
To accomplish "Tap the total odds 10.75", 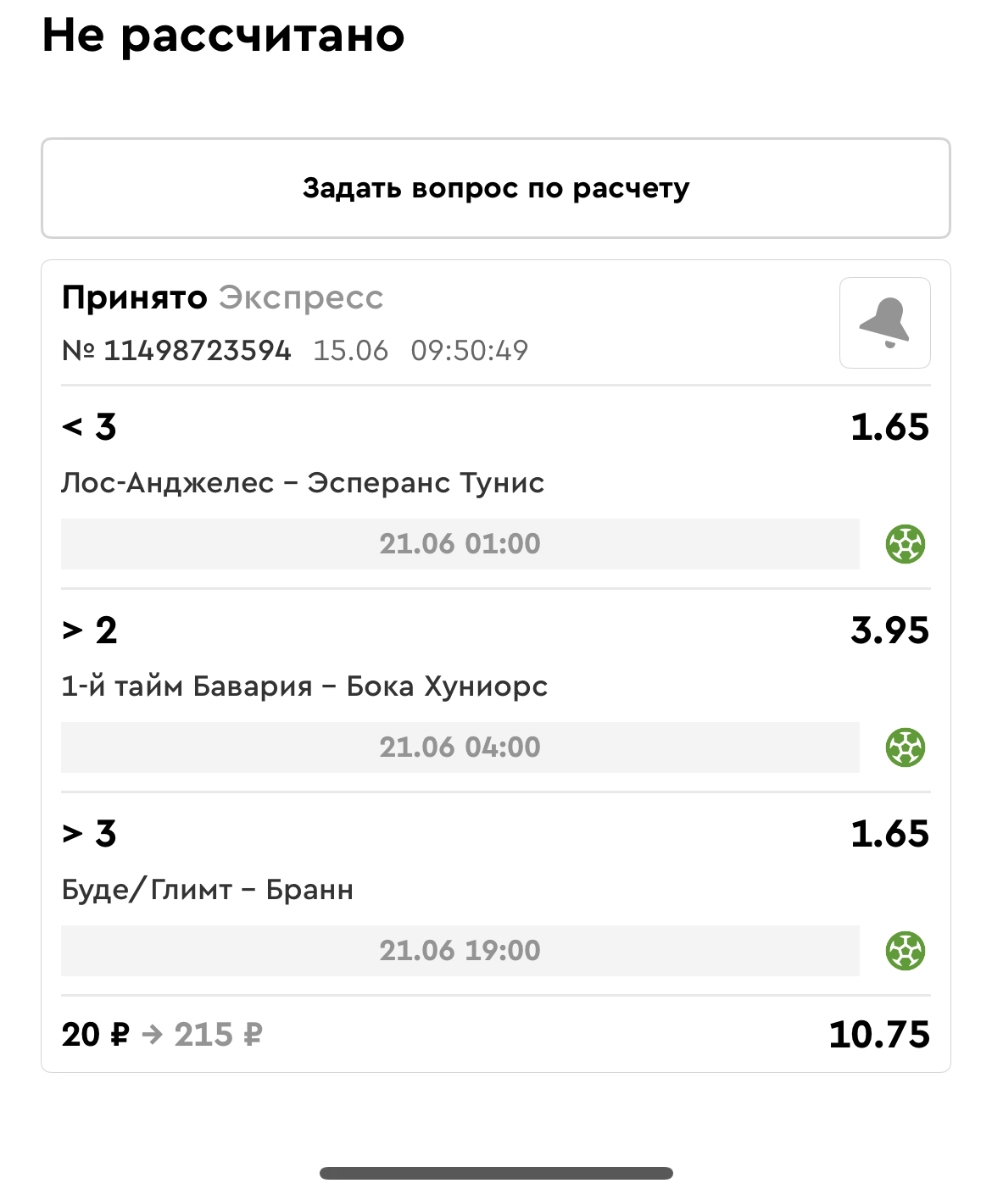I will [879, 1035].
